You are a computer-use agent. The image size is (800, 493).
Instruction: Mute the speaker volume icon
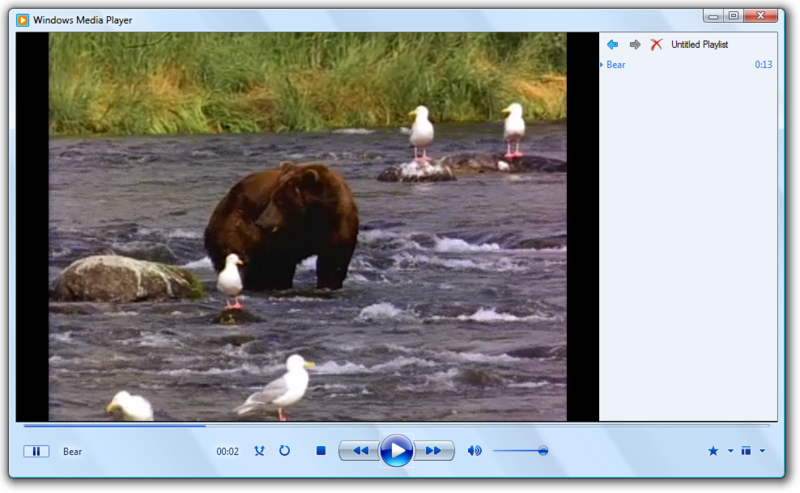(474, 451)
